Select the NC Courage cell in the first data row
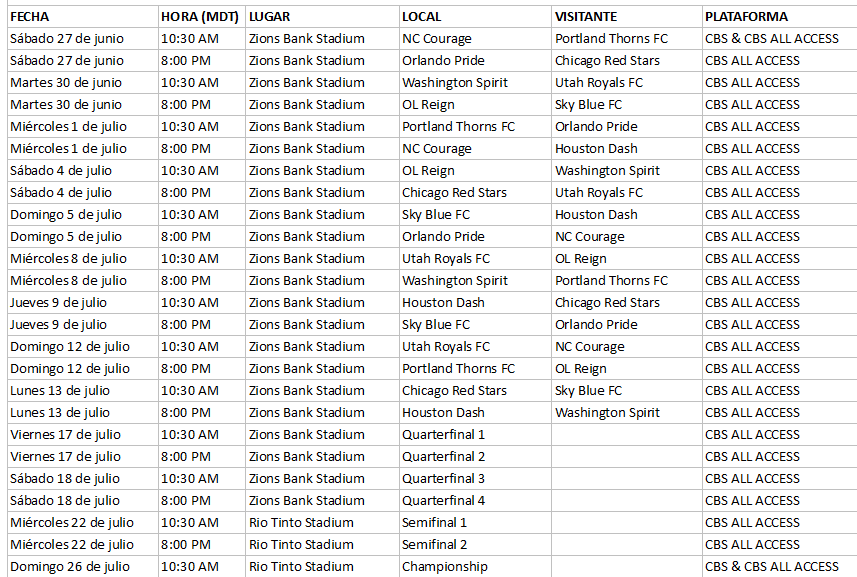Viewport: 857px width, 577px height. tap(476, 39)
